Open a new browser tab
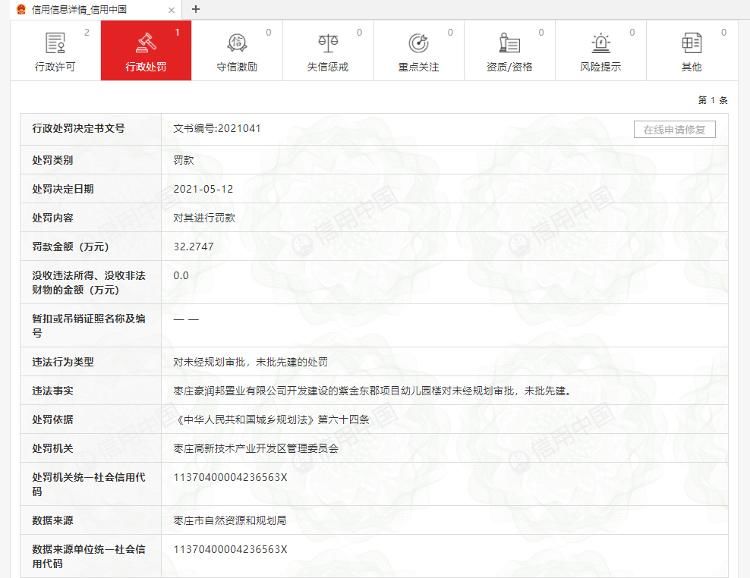 pyautogui.click(x=196, y=9)
